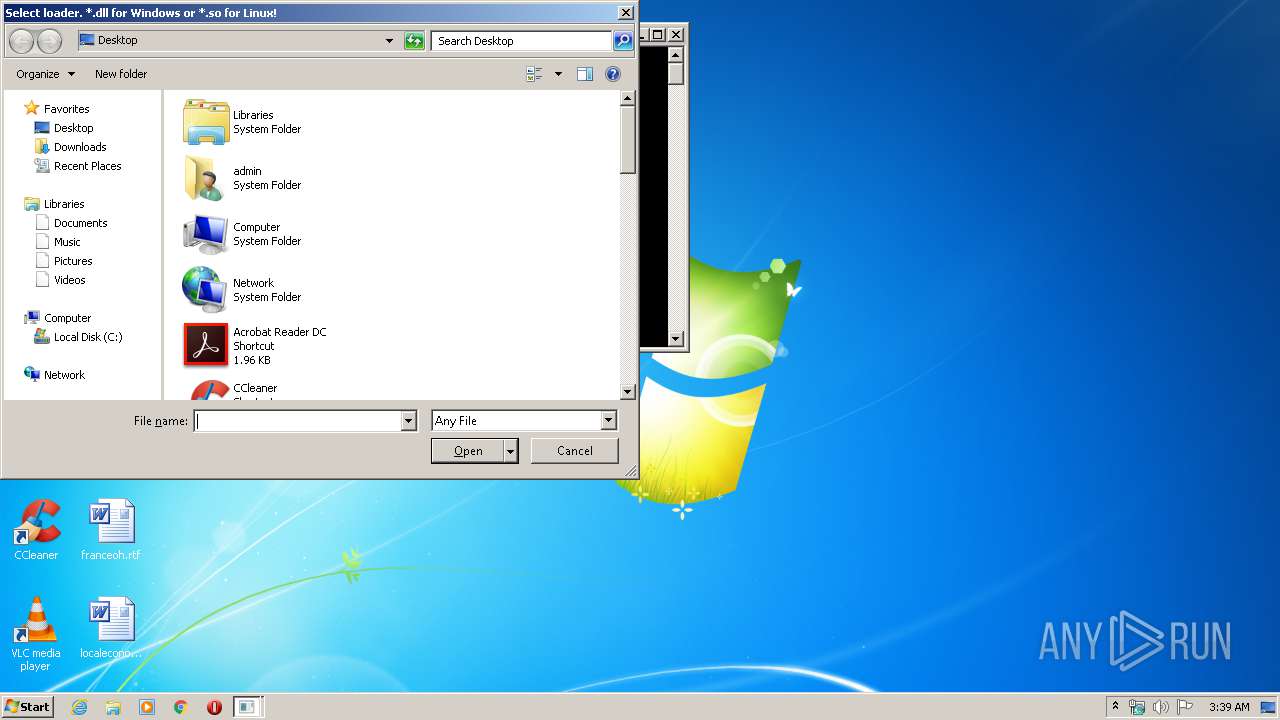Click the file list scroll down arrow
Image resolution: width=1280 pixels, height=720 pixels.
click(x=628, y=392)
